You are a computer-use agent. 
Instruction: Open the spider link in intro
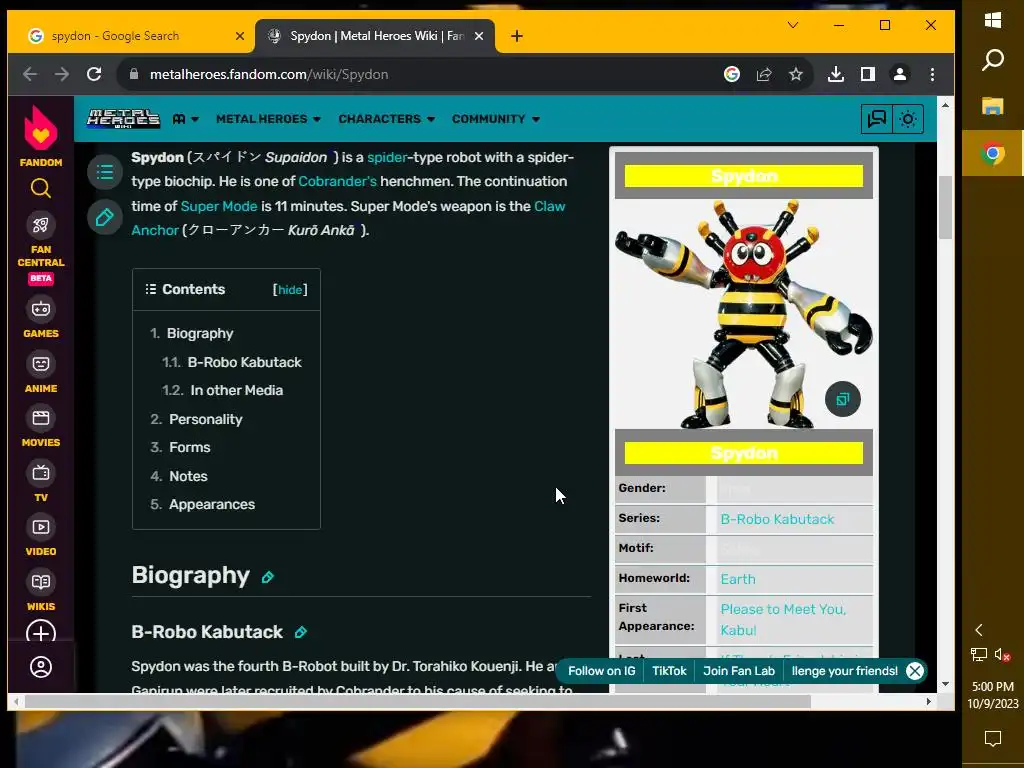click(x=387, y=157)
